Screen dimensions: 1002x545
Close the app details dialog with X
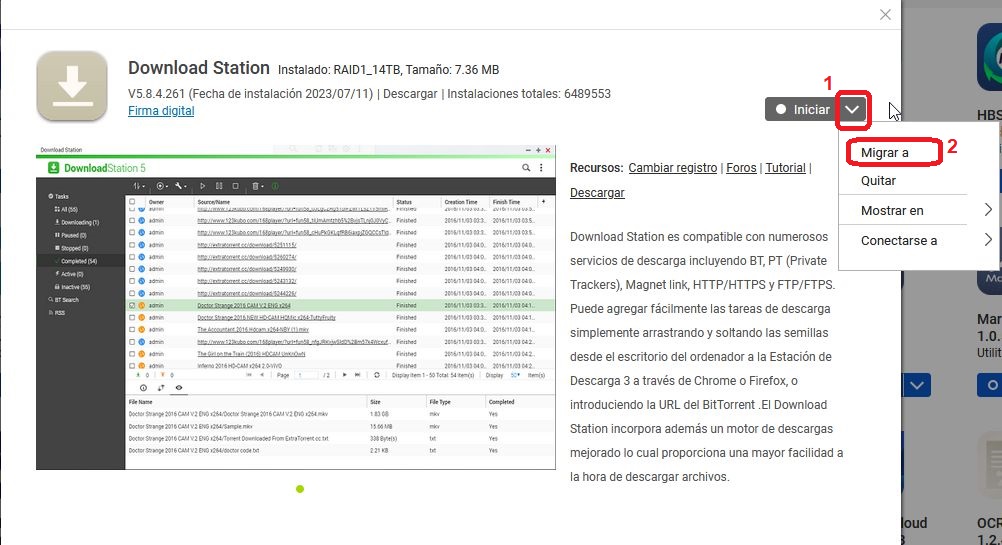coord(885,14)
